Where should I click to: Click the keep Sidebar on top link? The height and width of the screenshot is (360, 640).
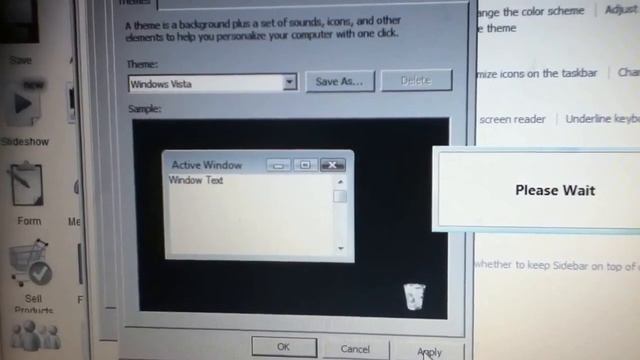(x=556, y=265)
